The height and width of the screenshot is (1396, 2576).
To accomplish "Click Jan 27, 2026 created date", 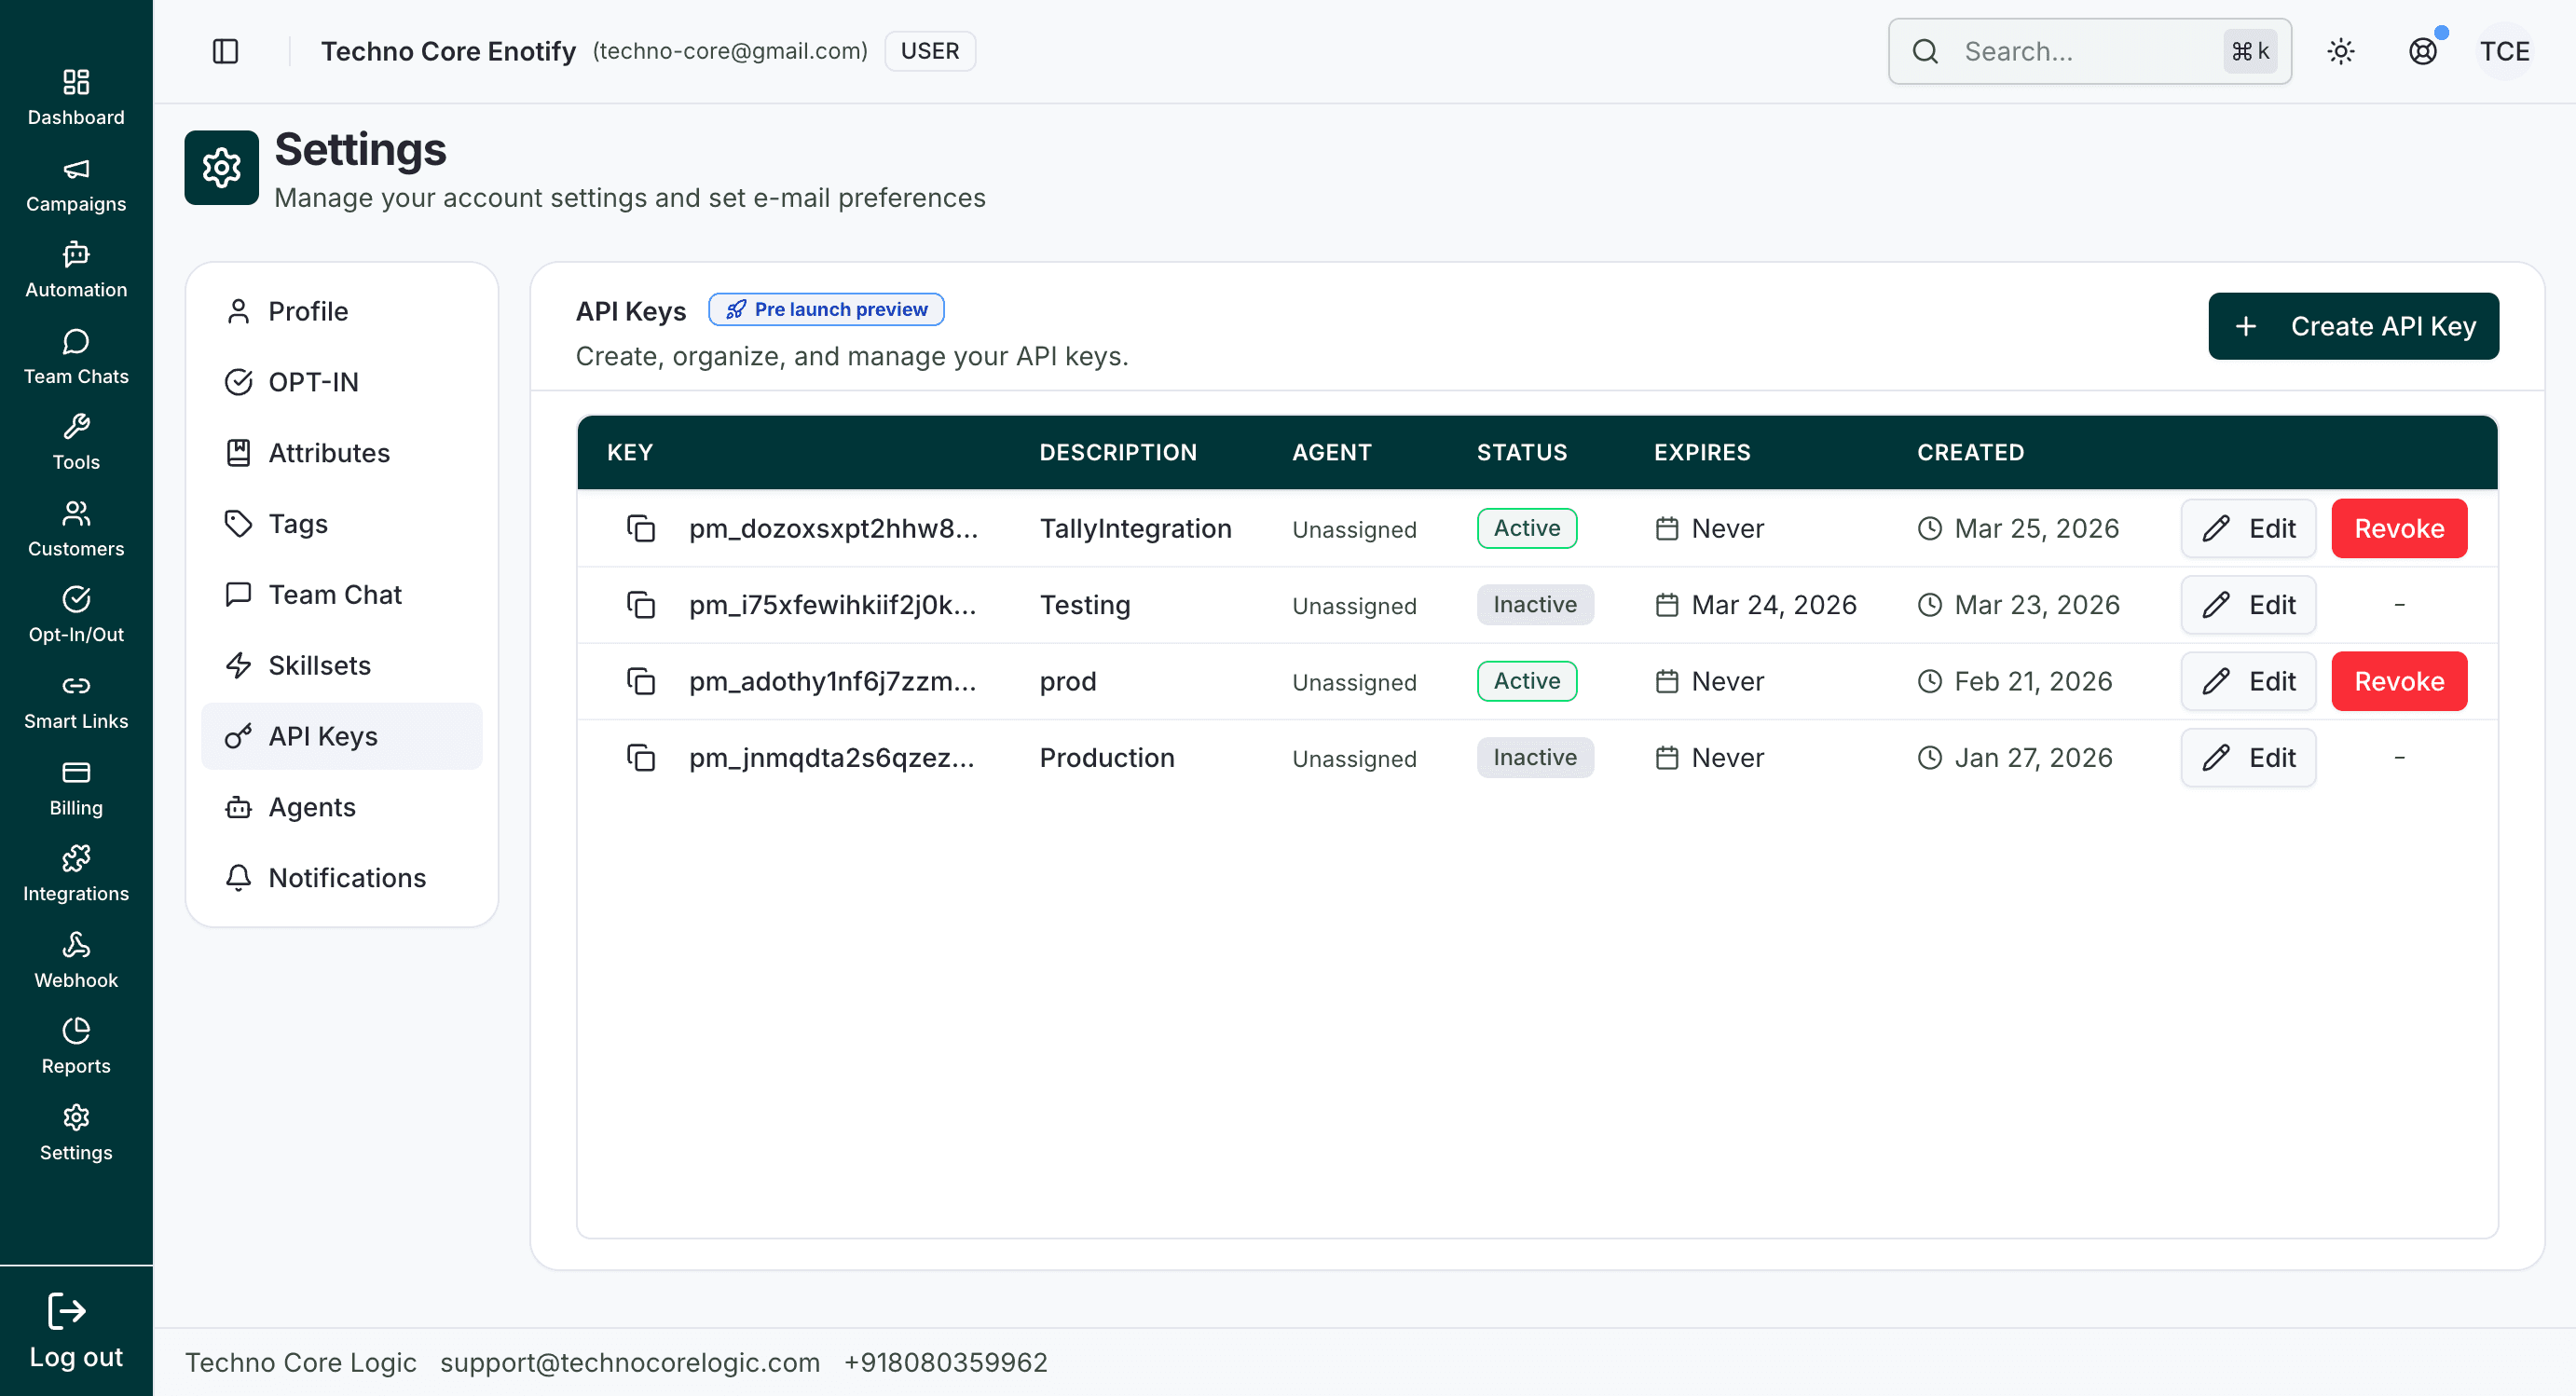I will point(2033,758).
